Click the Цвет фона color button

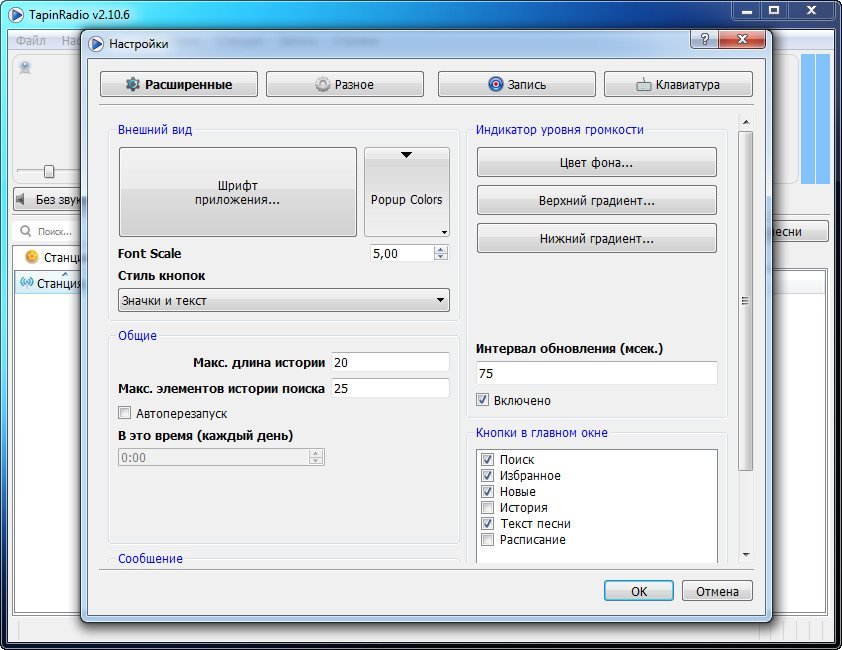(x=596, y=162)
